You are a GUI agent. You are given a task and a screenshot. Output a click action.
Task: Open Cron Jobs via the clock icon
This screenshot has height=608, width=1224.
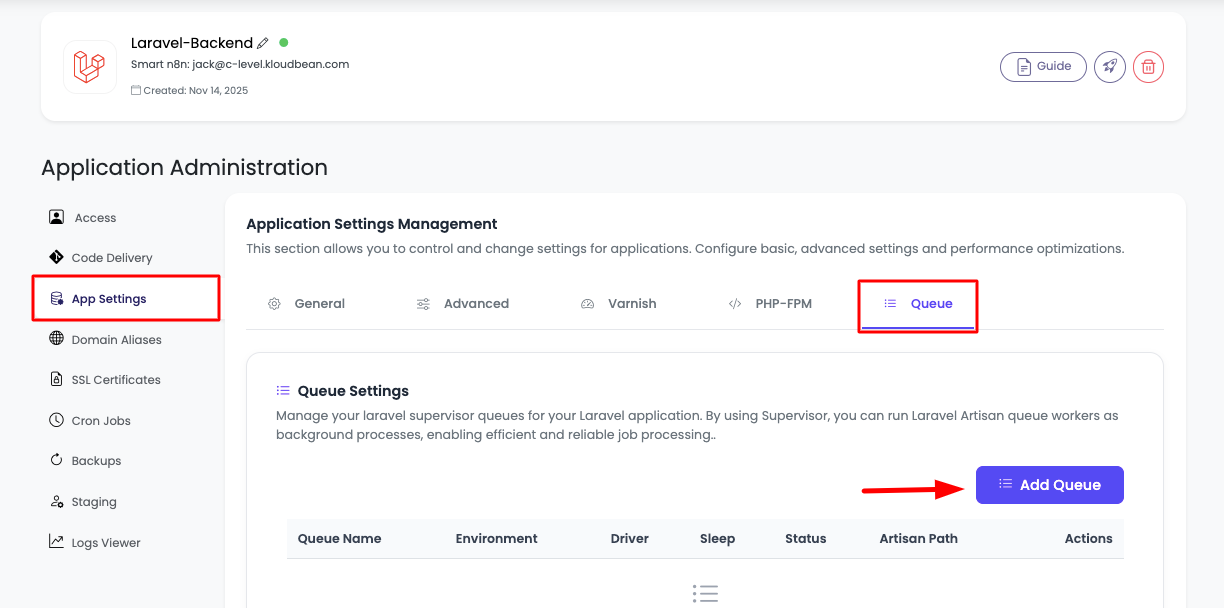coord(58,420)
